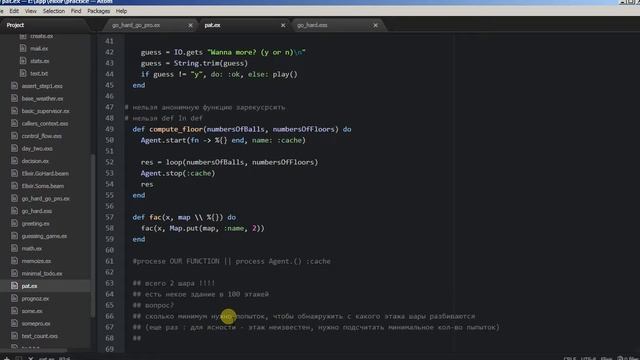Open the Find menu

click(x=76, y=11)
